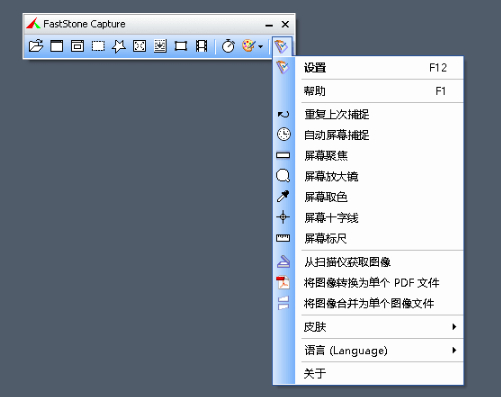This screenshot has width=501, height=397.
Task: Click the merge images icon in menu
Action: click(283, 303)
